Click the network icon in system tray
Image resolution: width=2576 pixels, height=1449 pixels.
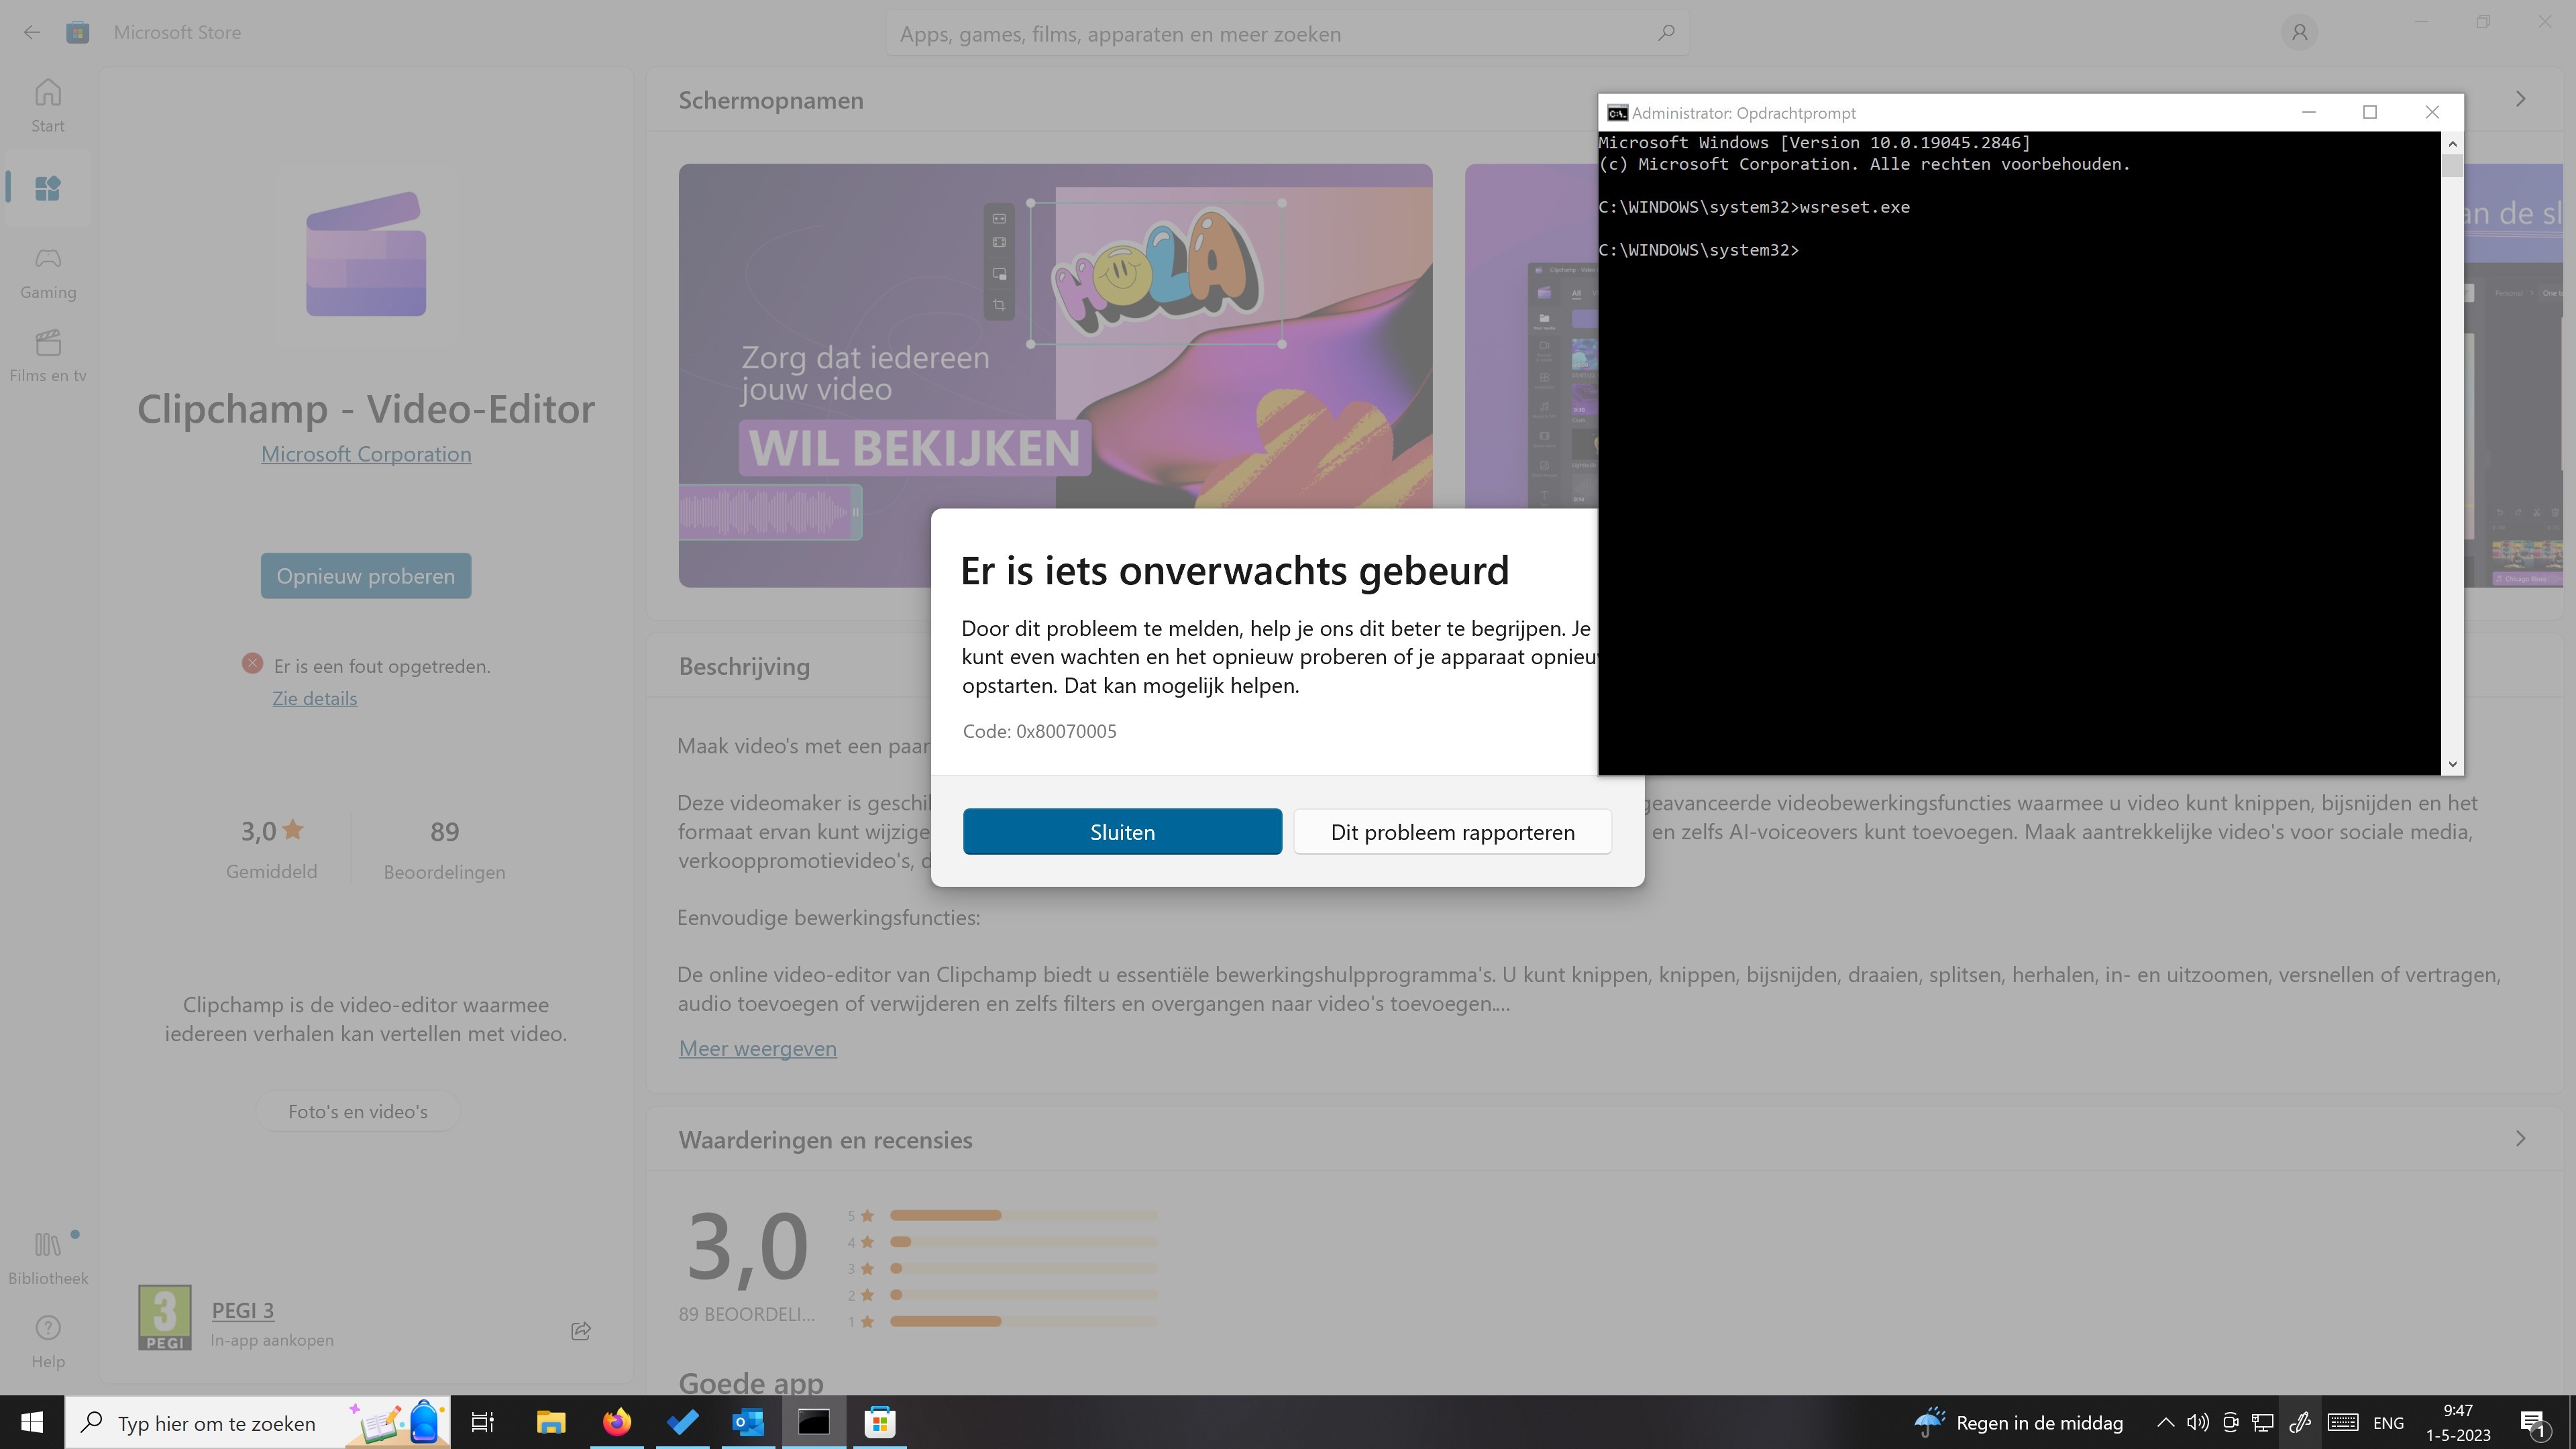click(2263, 1422)
